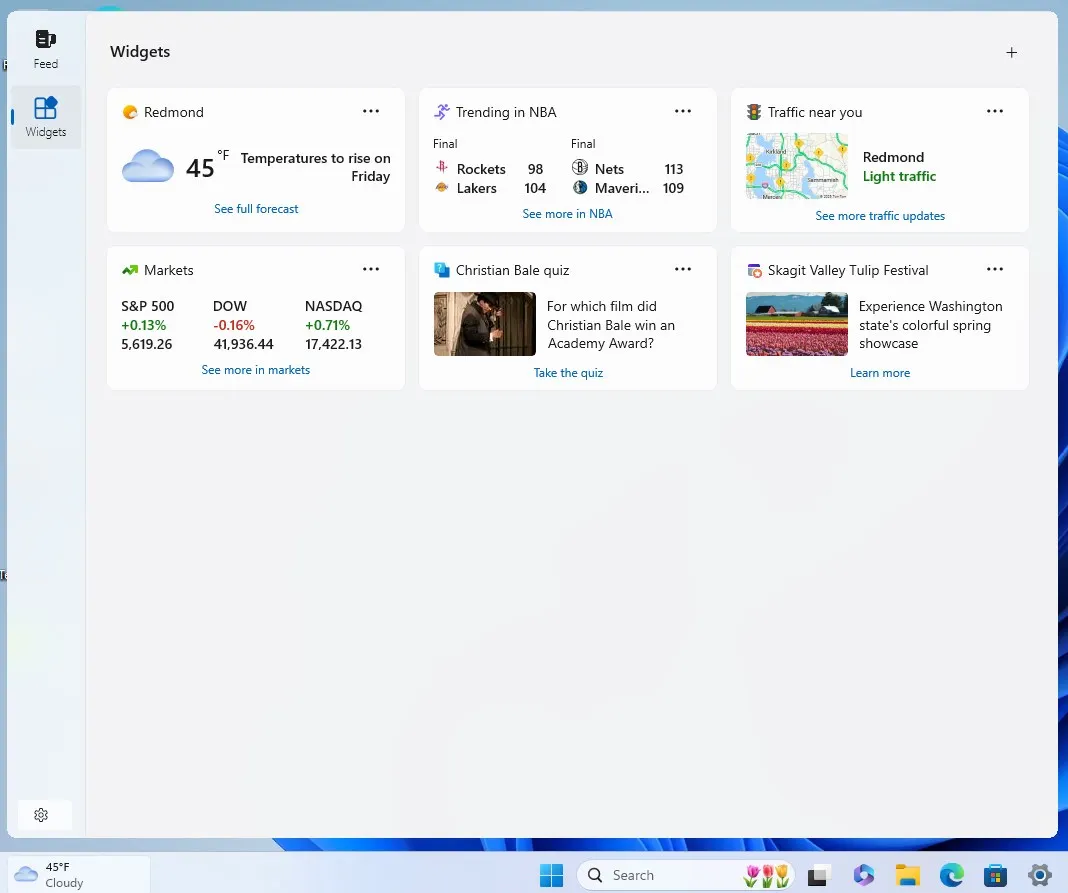The width and height of the screenshot is (1068, 893).
Task: Click the Search box on the taskbar
Action: click(660, 875)
